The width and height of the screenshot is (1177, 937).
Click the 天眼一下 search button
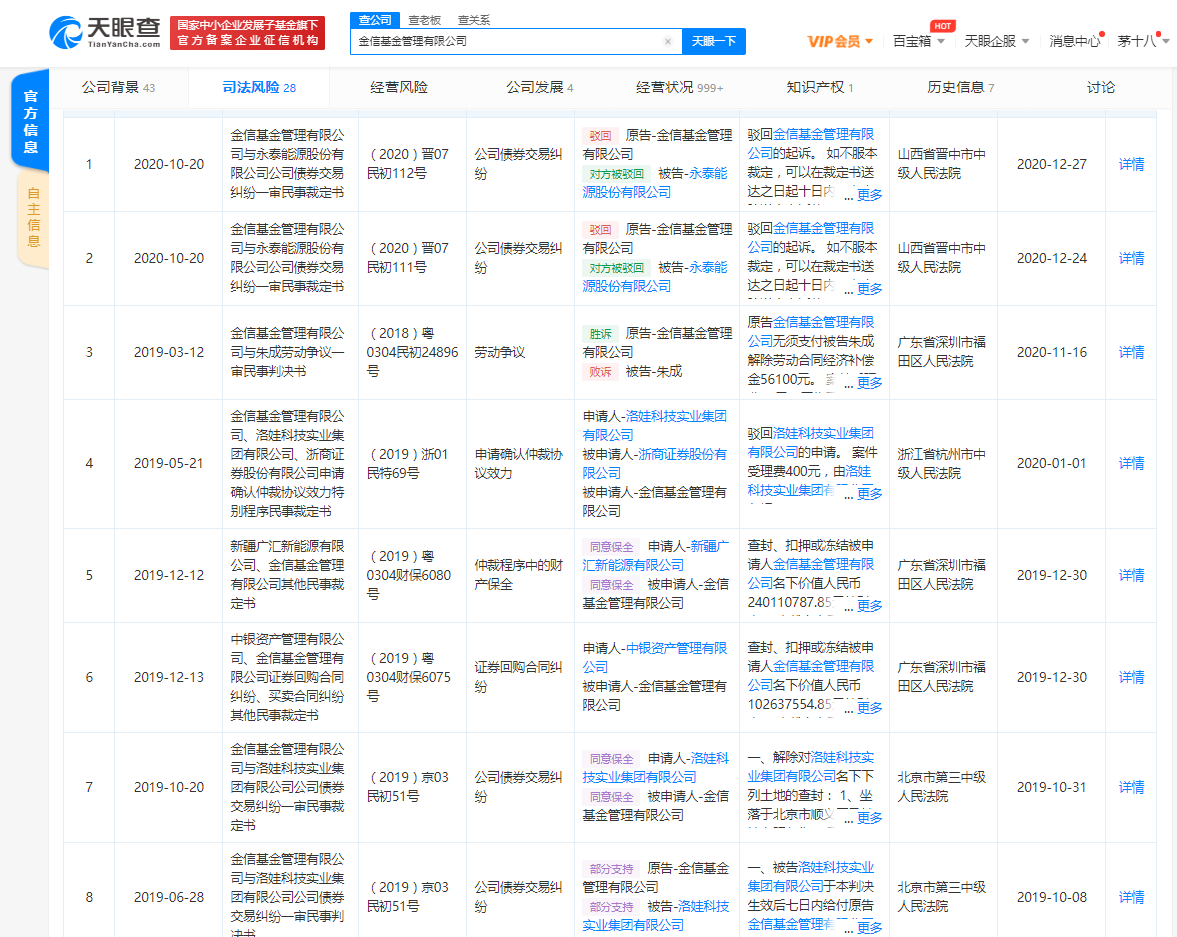pyautogui.click(x=713, y=41)
